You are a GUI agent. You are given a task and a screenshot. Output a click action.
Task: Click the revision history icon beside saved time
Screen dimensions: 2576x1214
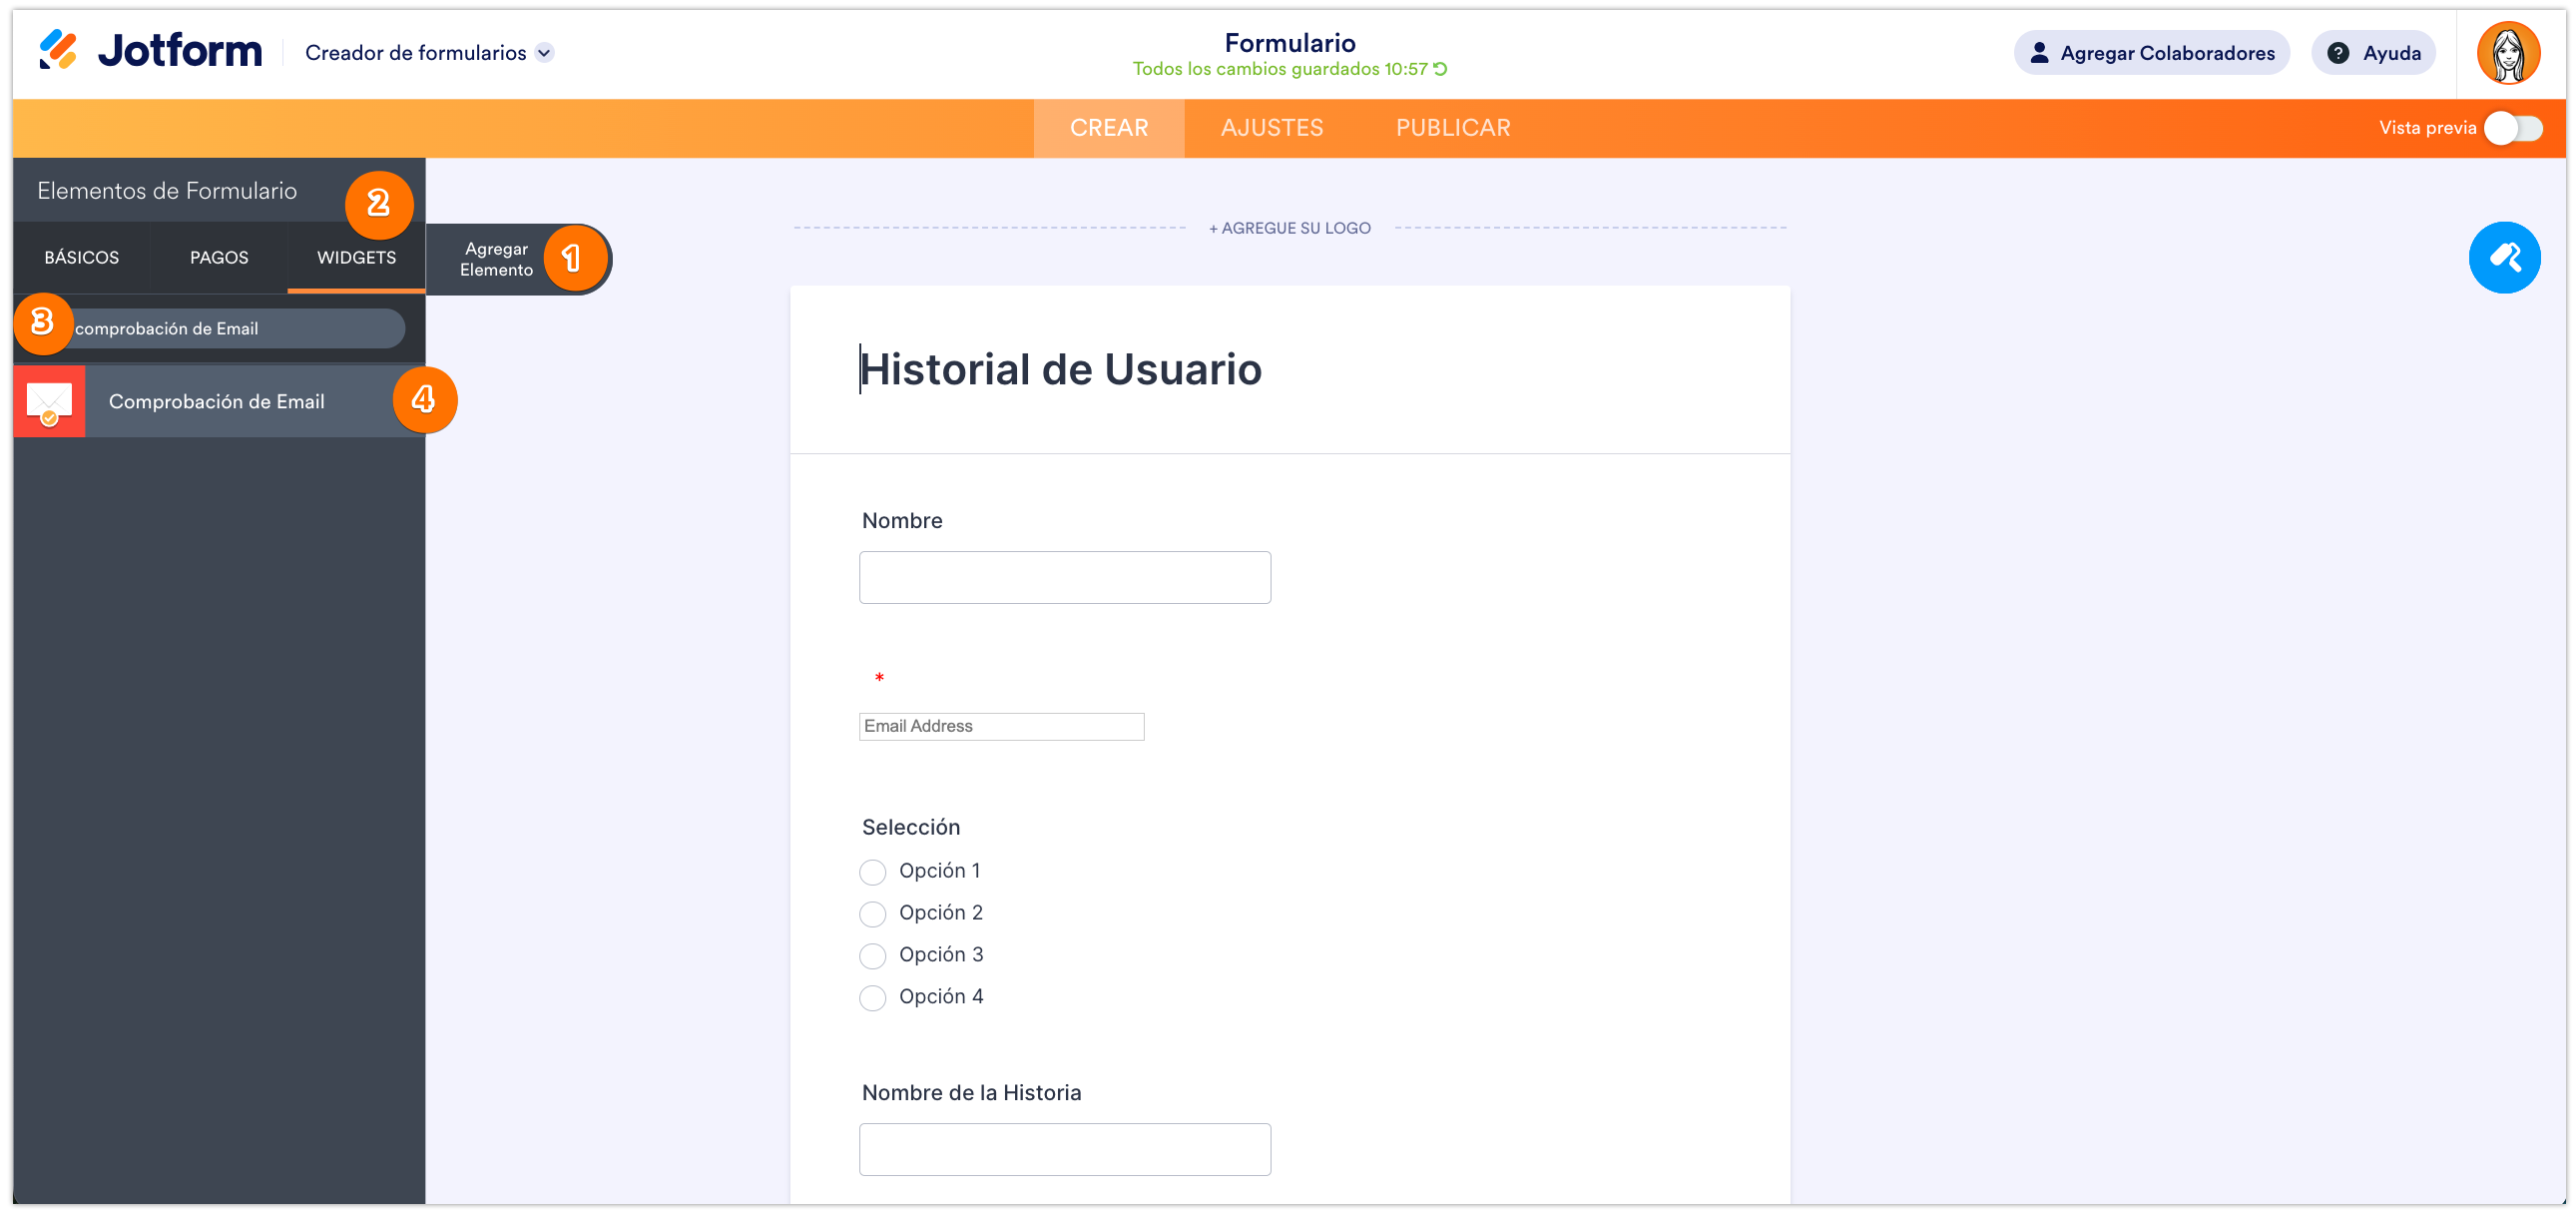click(x=1441, y=69)
